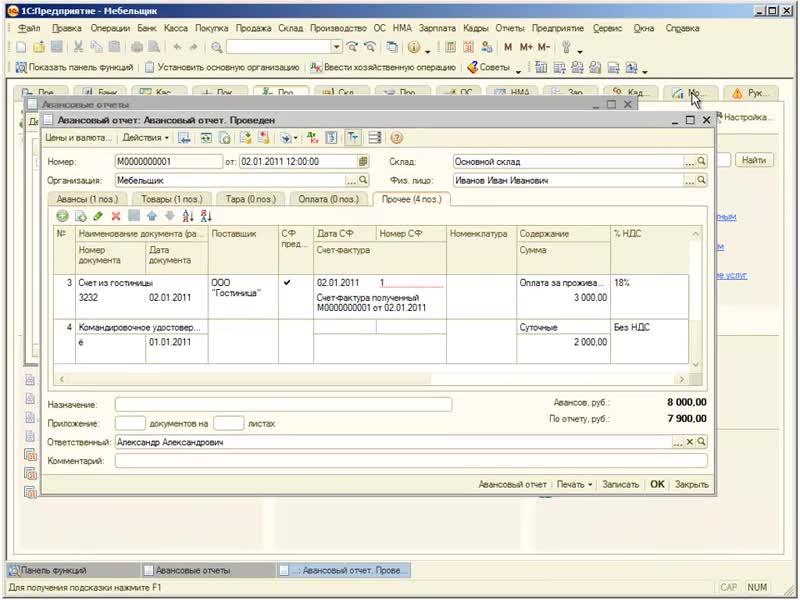Screen dimensions: 800x600
Task: Toggle the СФ предъявлен checkmark in row 3
Action: click(288, 283)
